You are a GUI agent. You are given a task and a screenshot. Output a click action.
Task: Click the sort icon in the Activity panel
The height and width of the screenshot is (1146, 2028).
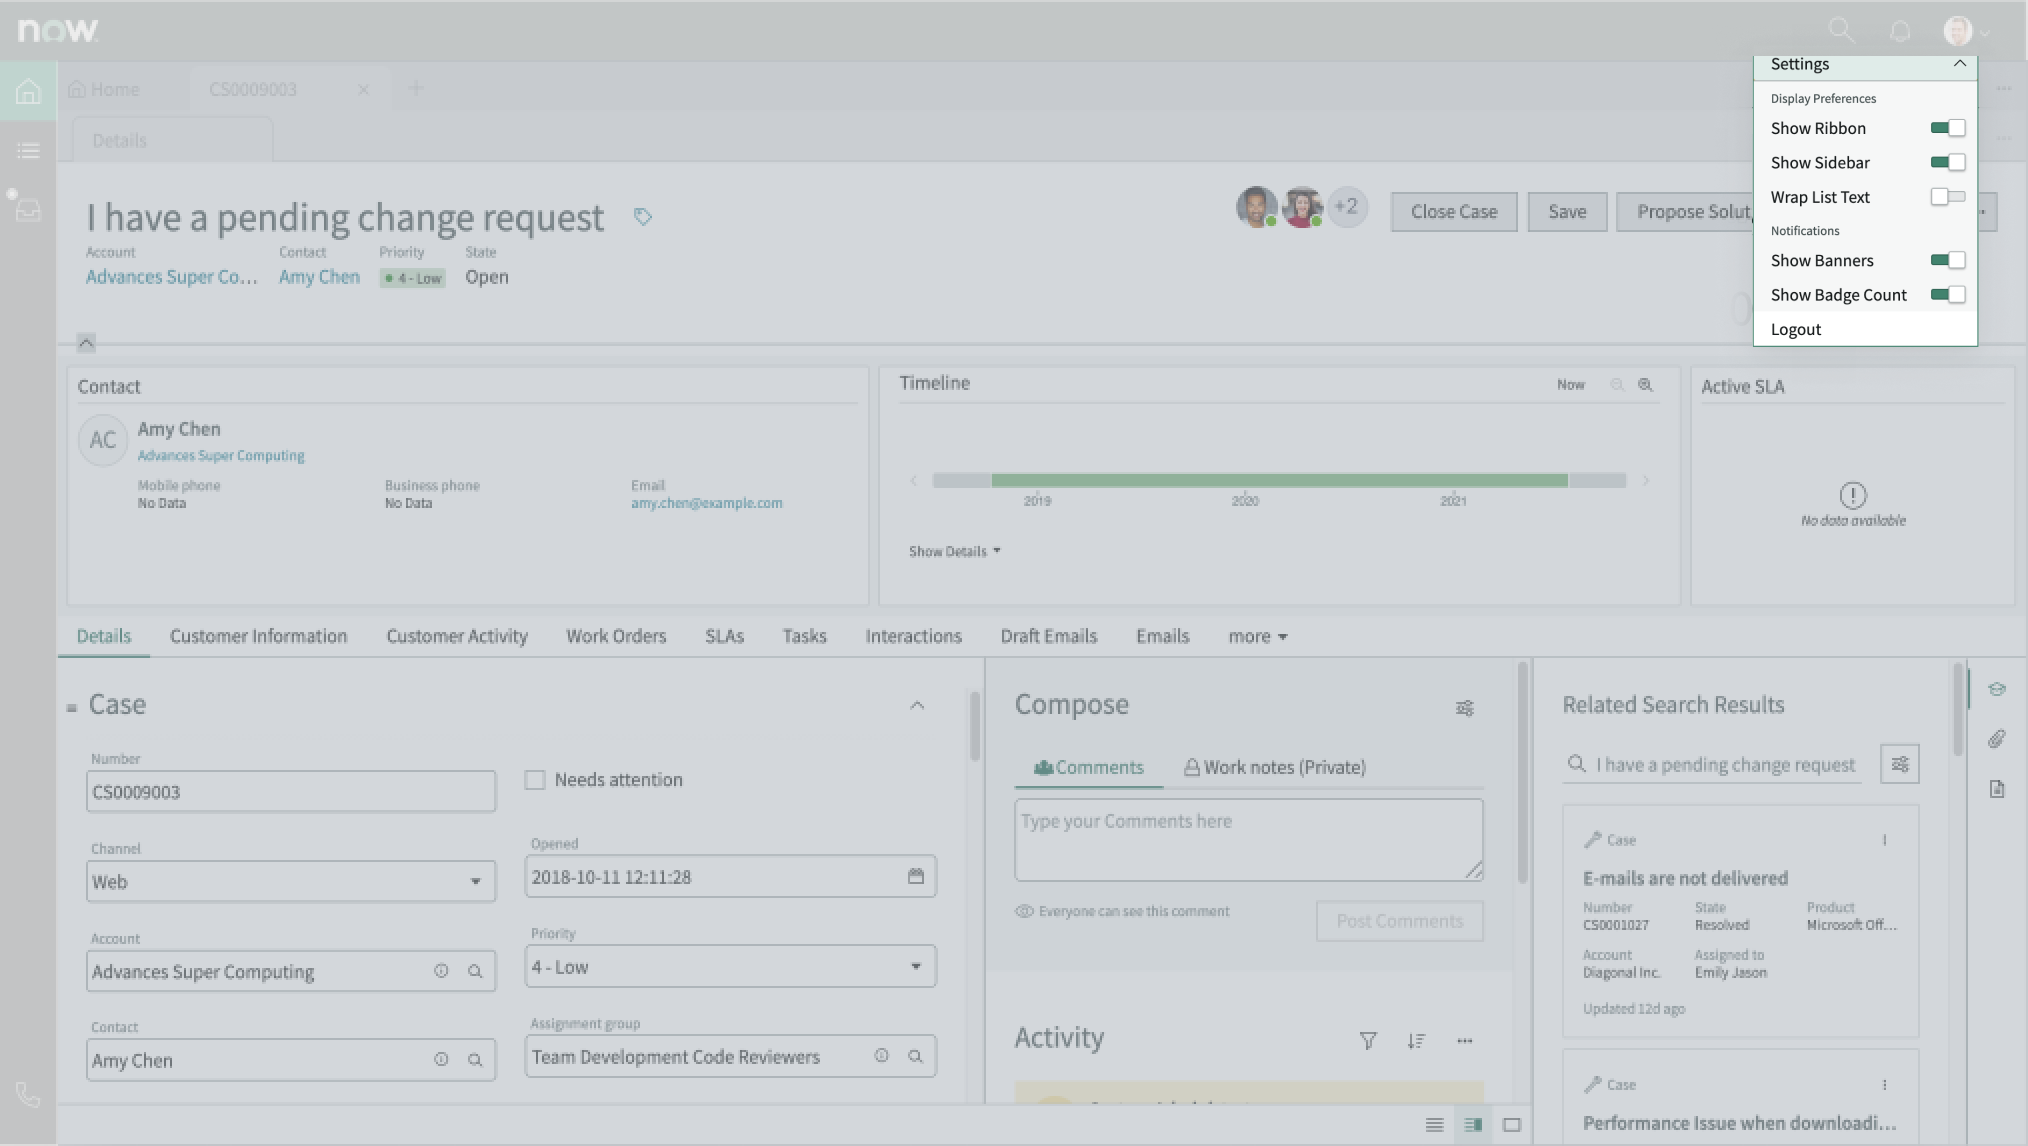click(x=1417, y=1041)
